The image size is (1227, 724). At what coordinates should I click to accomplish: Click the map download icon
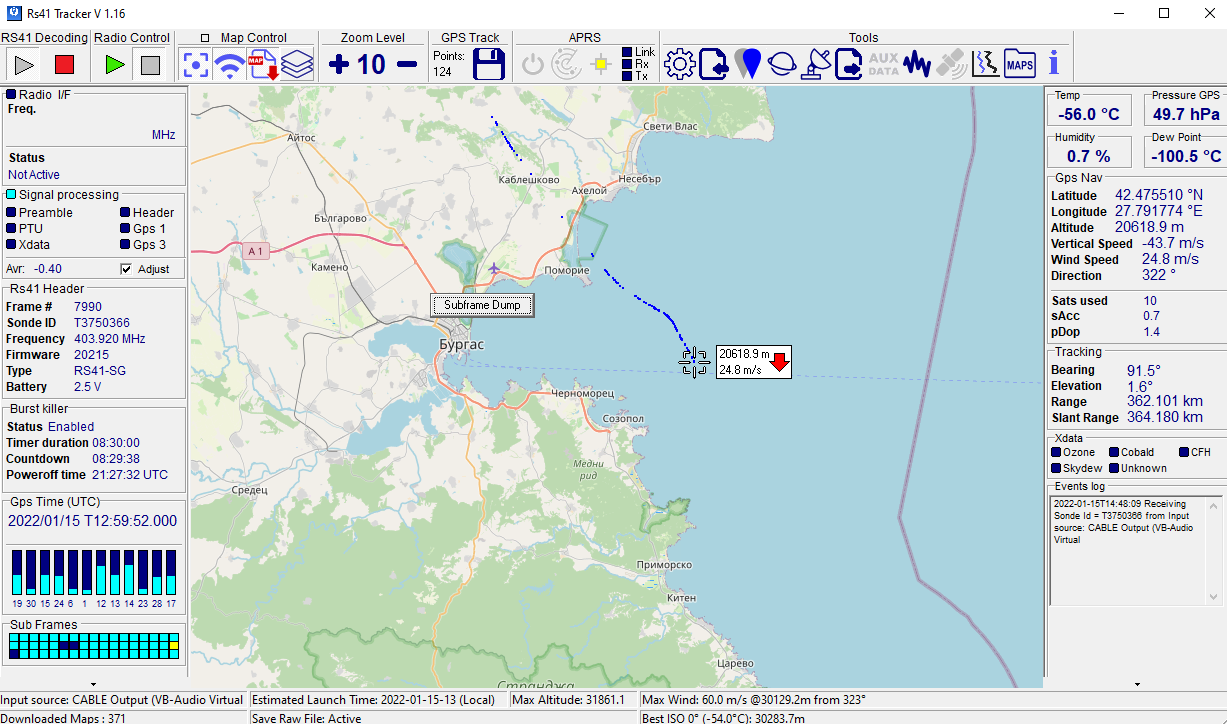coord(263,65)
